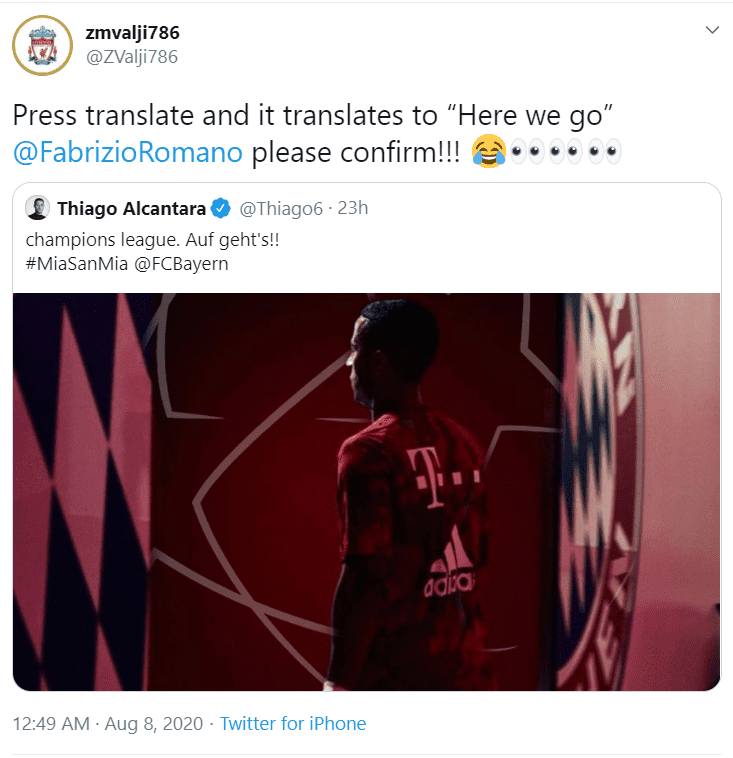Click the 23h timestamp on quoted tweet
Image resolution: width=733 pixels, height=758 pixels.
[x=352, y=208]
